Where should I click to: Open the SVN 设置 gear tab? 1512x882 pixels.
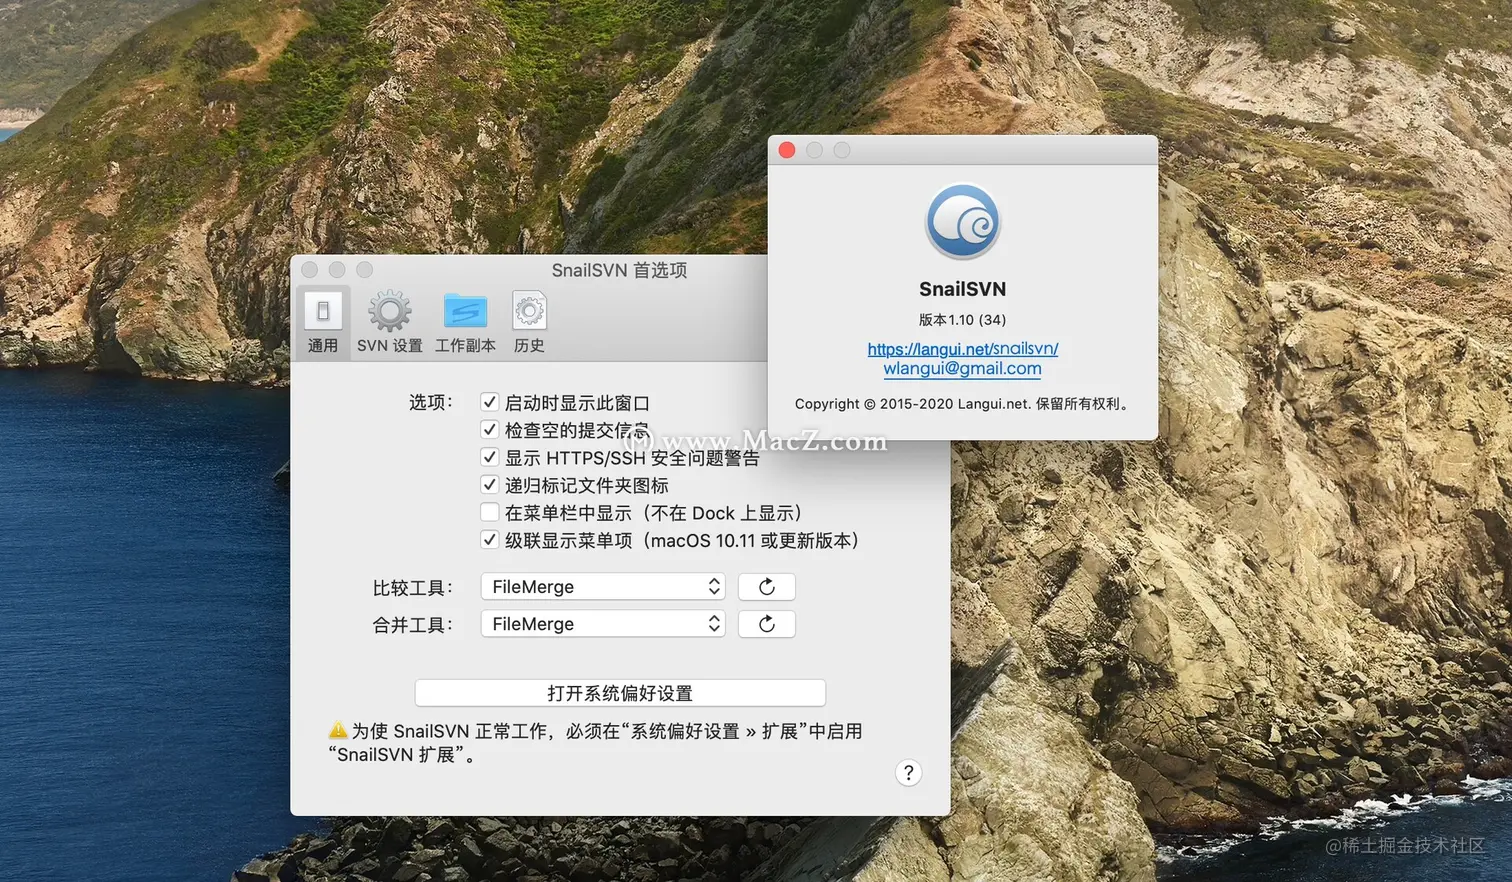click(x=389, y=322)
